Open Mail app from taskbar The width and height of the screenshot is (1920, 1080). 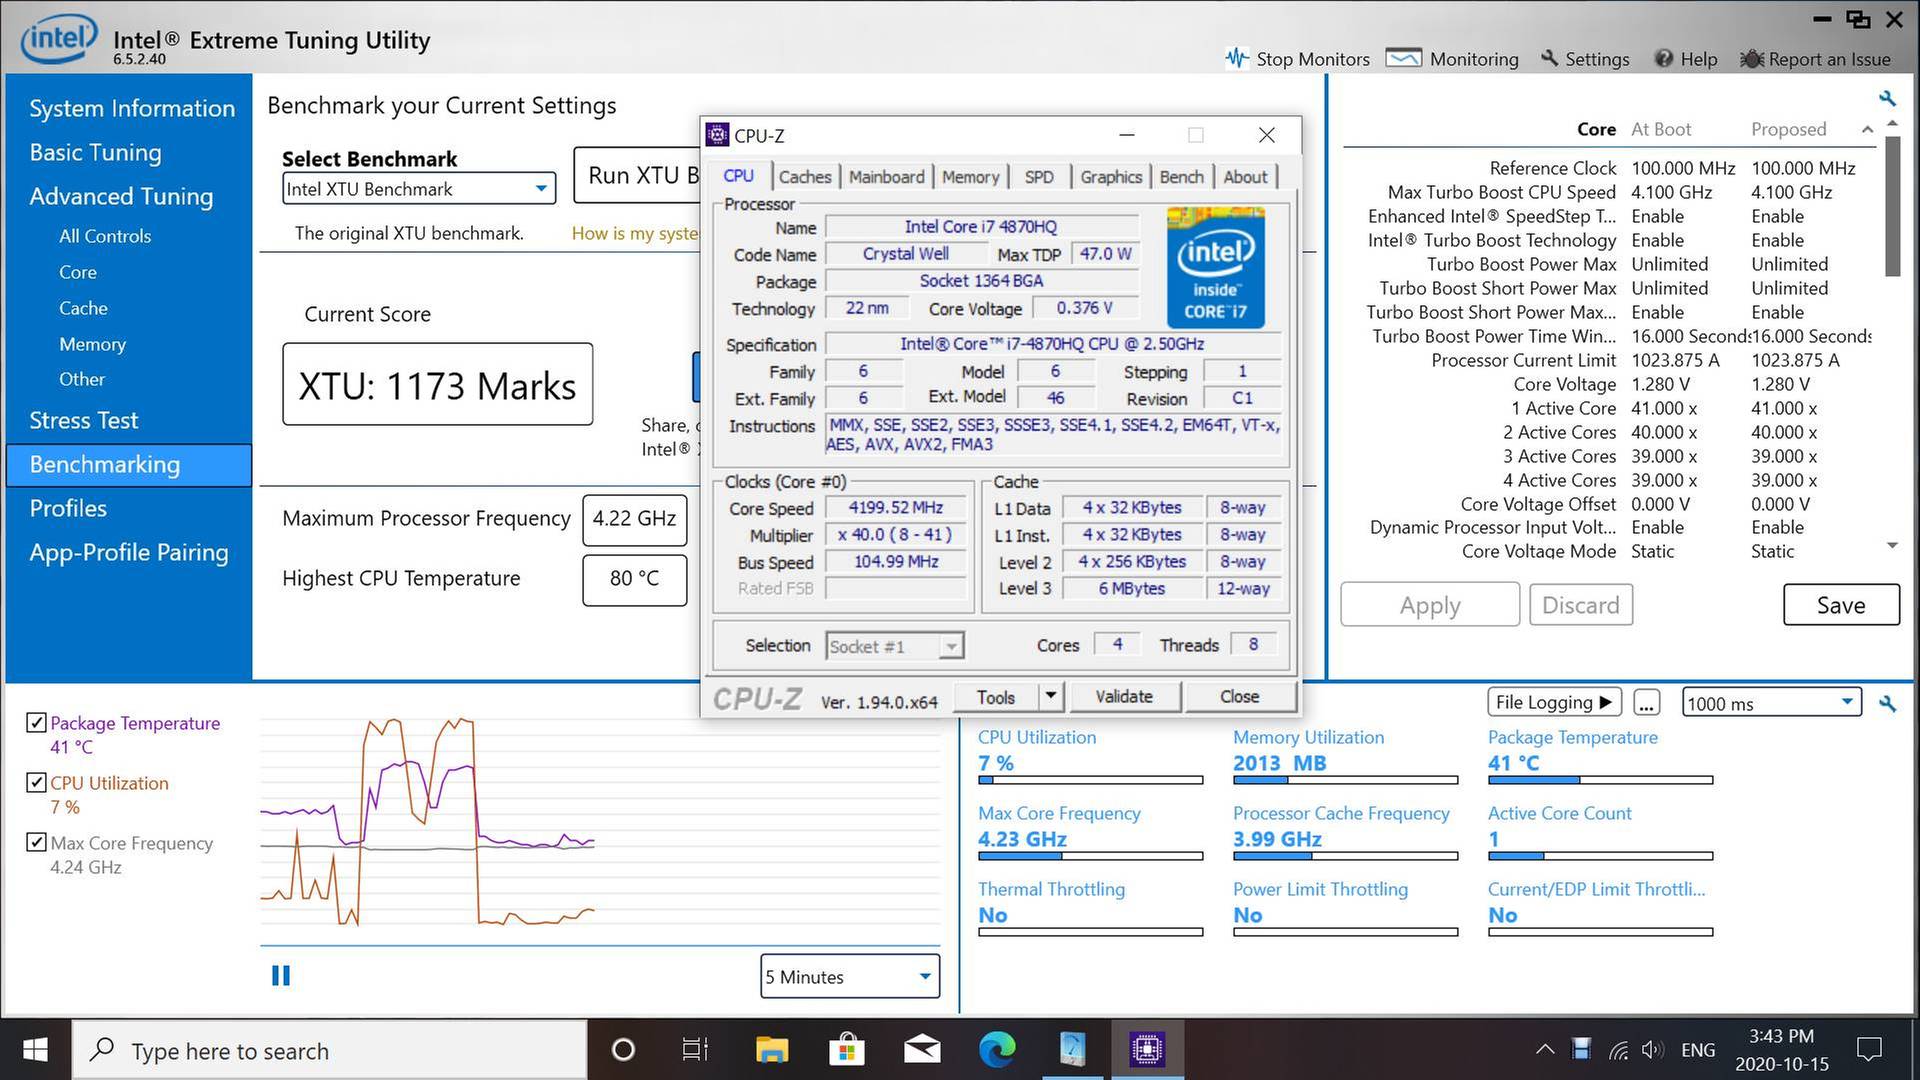point(922,1050)
